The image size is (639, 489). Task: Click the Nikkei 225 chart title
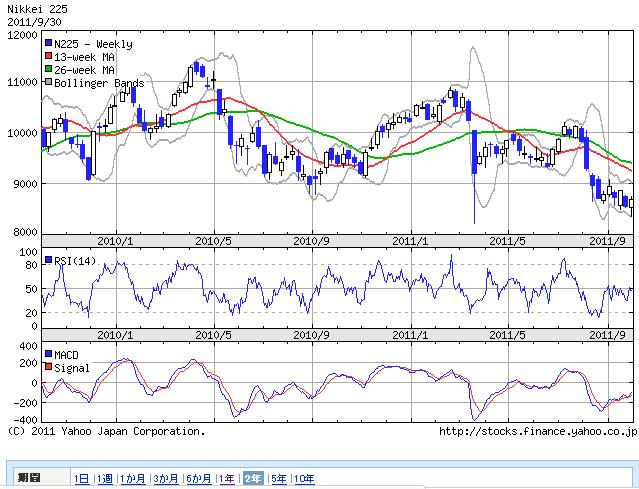[x=34, y=9]
